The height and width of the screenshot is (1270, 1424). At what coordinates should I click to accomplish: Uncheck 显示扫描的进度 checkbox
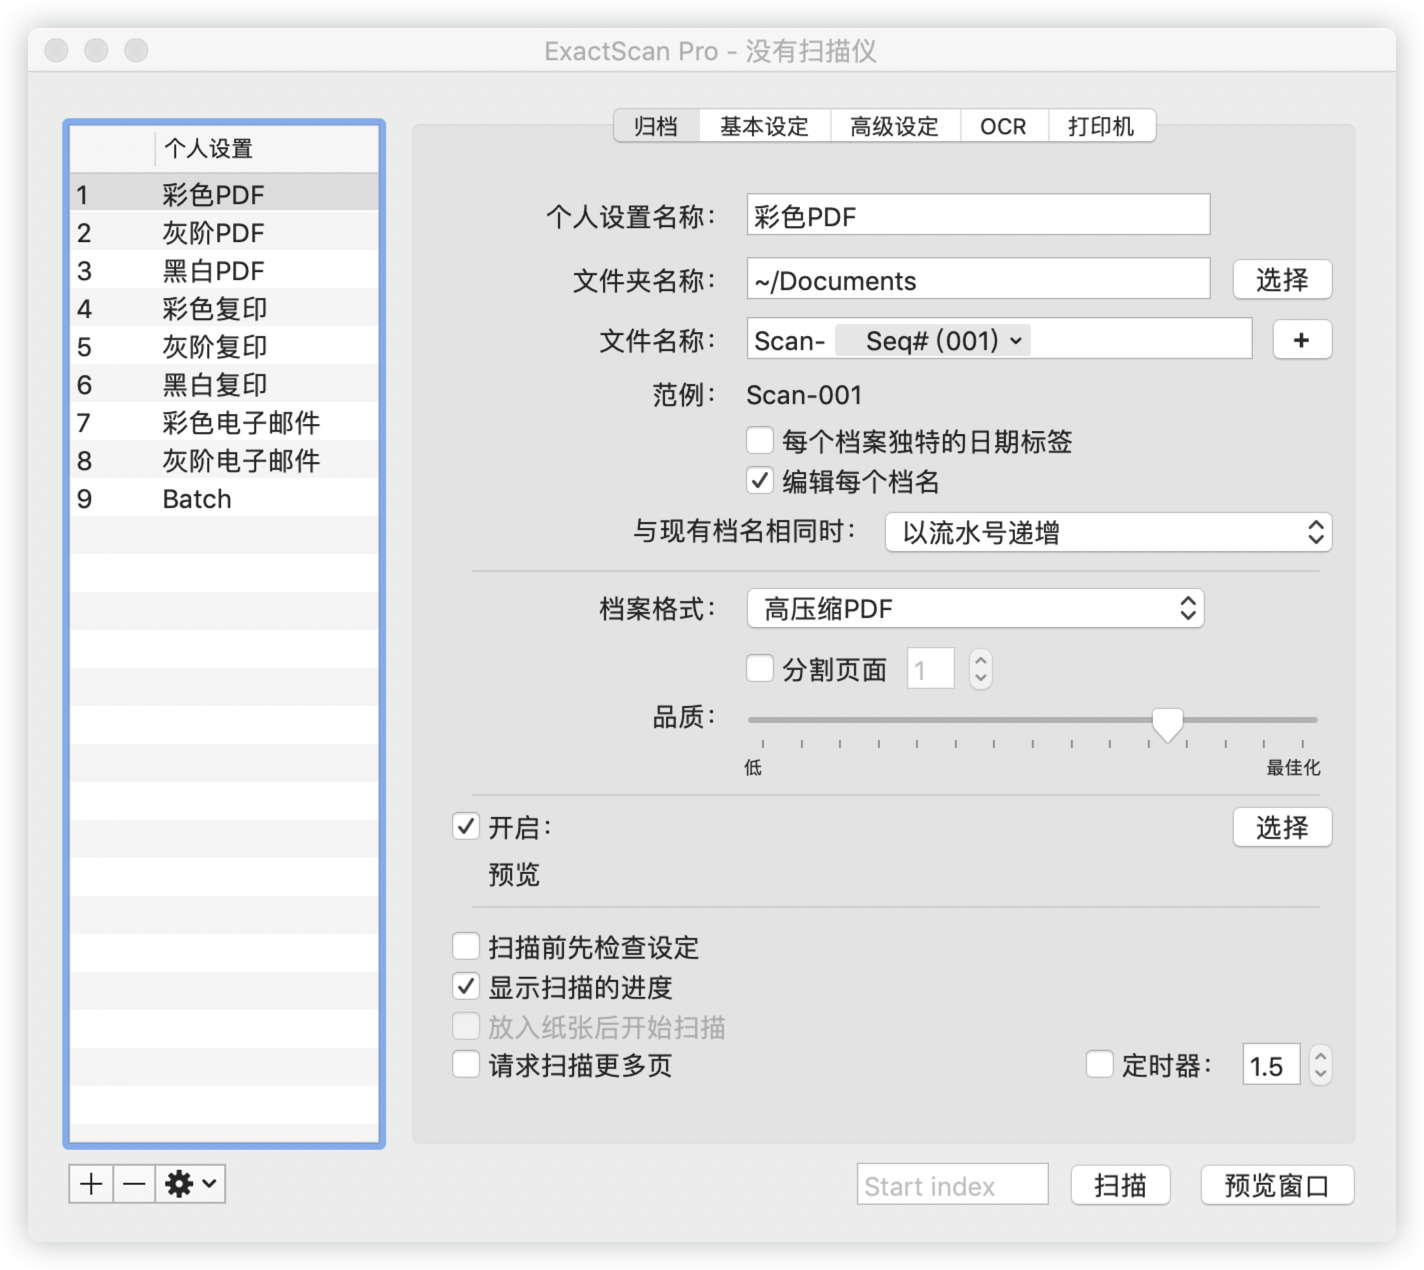pyautogui.click(x=466, y=986)
